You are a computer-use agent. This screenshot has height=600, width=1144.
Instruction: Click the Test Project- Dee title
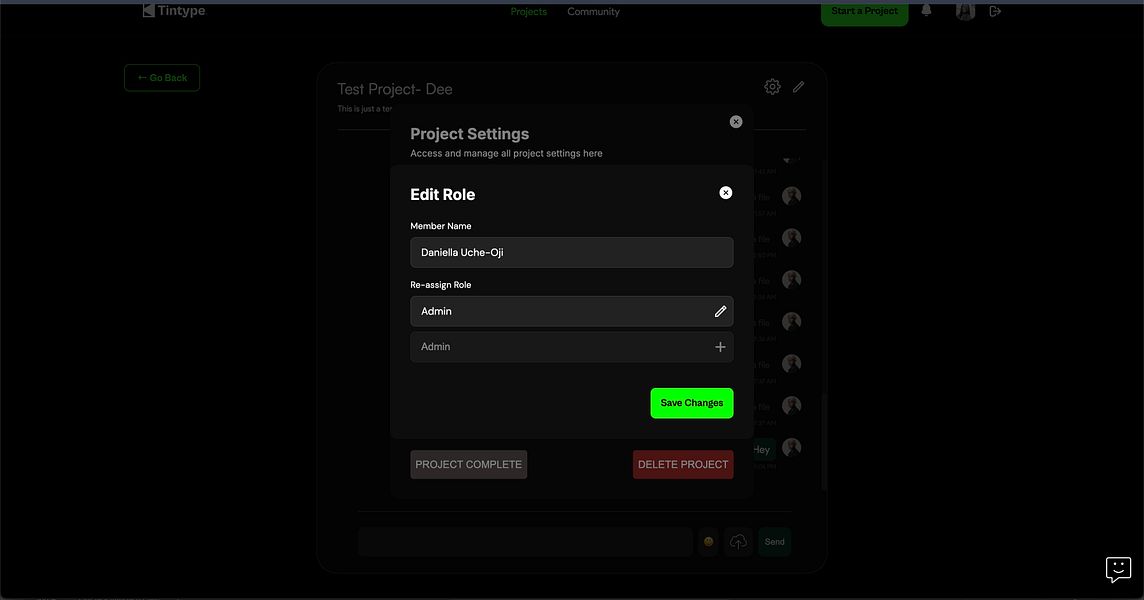[395, 89]
